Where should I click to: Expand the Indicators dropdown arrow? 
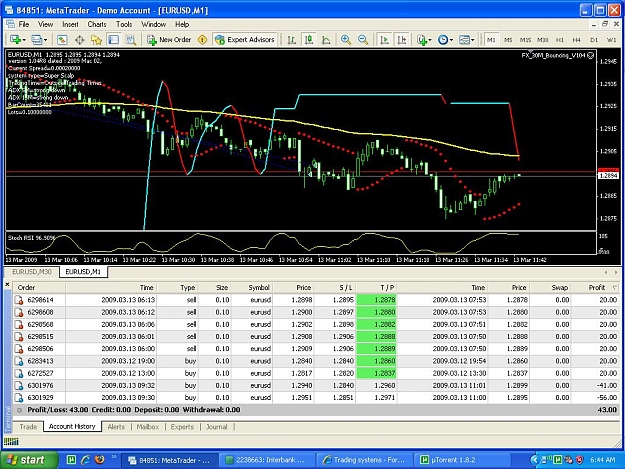[x=430, y=40]
